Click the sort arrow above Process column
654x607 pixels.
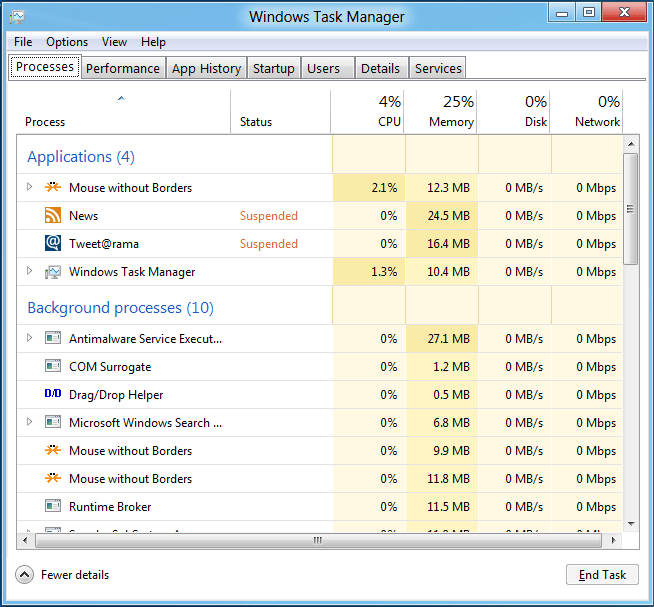tap(121, 98)
